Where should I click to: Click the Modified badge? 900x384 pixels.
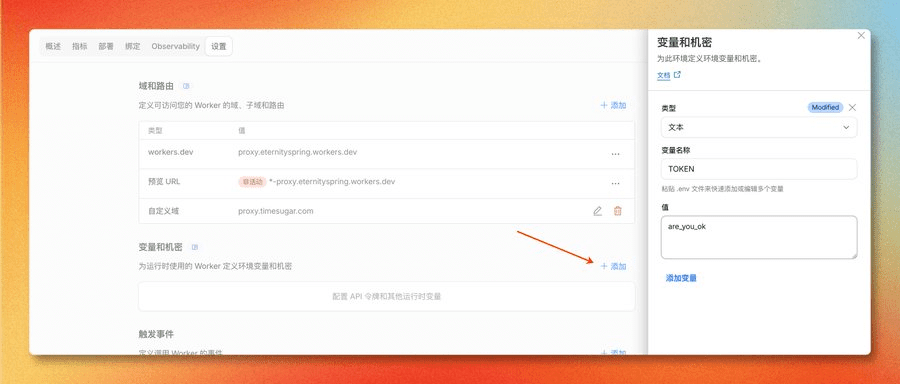[825, 107]
